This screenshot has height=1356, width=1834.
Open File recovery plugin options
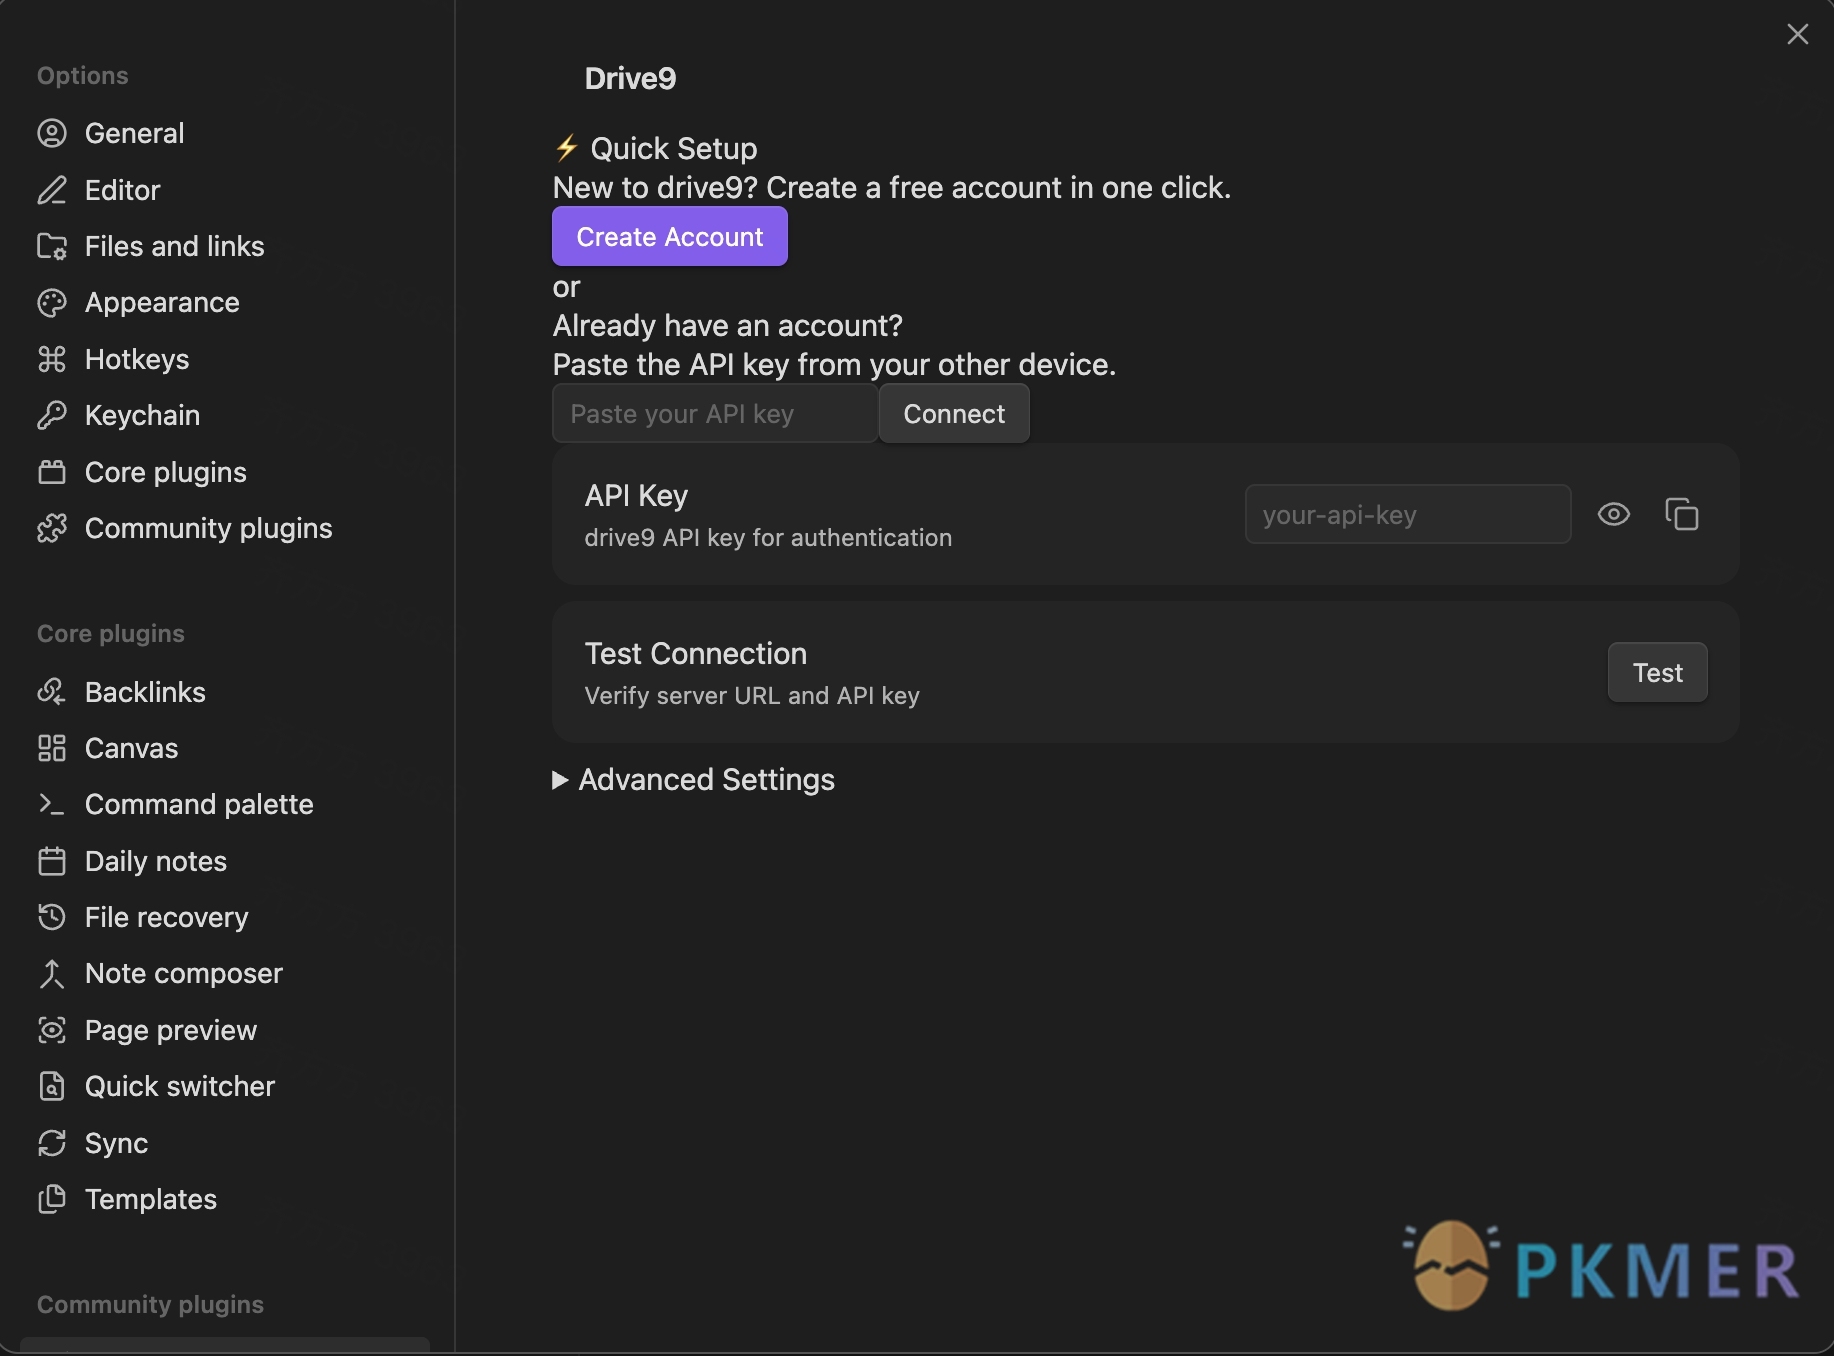pyautogui.click(x=225, y=917)
